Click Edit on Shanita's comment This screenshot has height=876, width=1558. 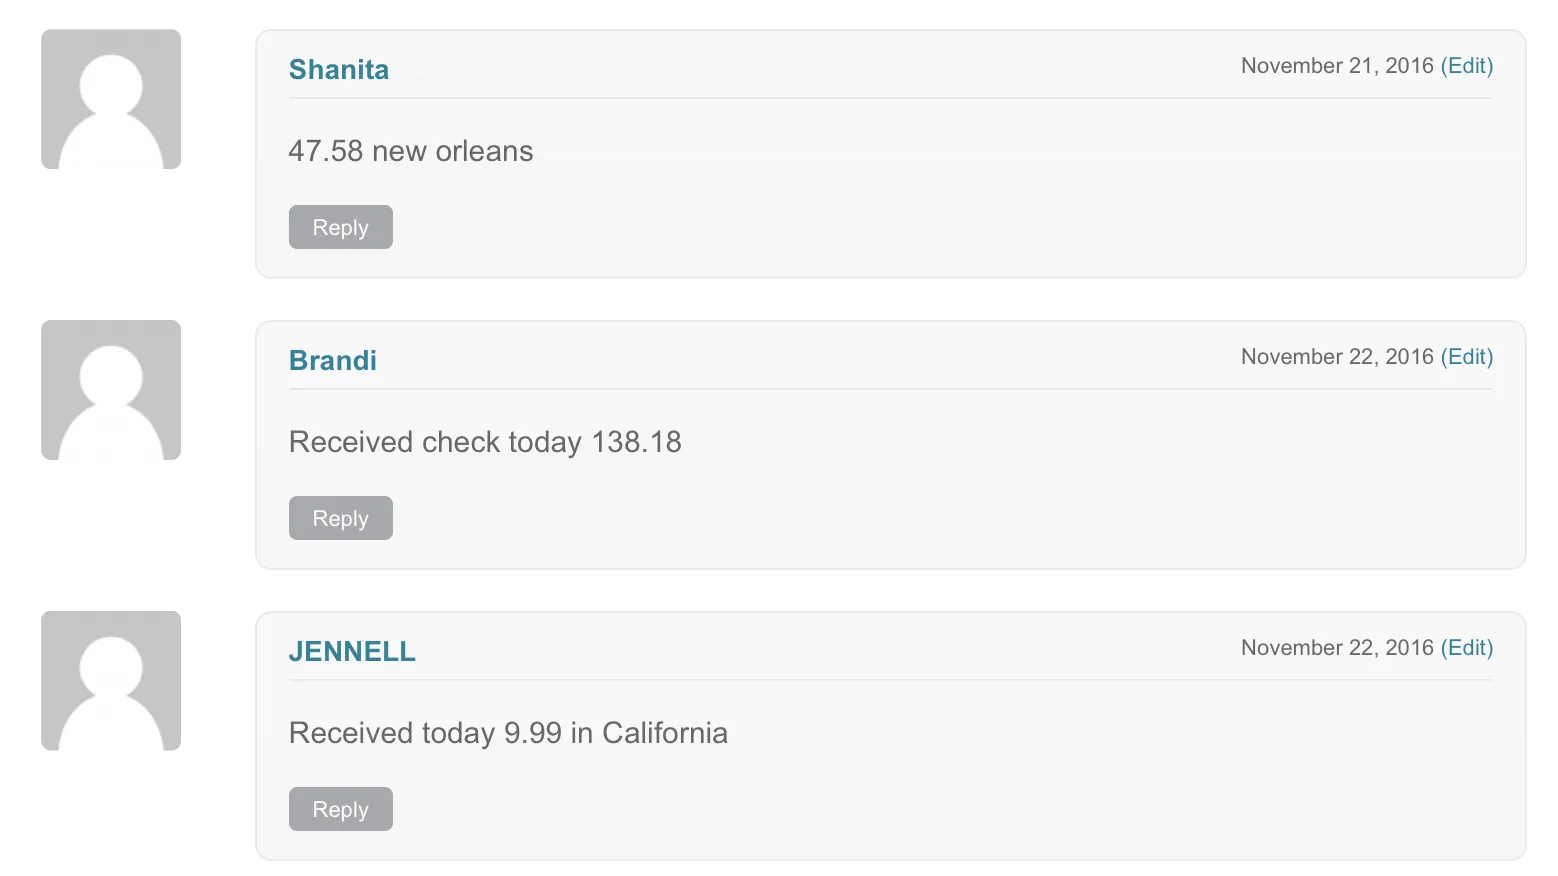[1467, 65]
